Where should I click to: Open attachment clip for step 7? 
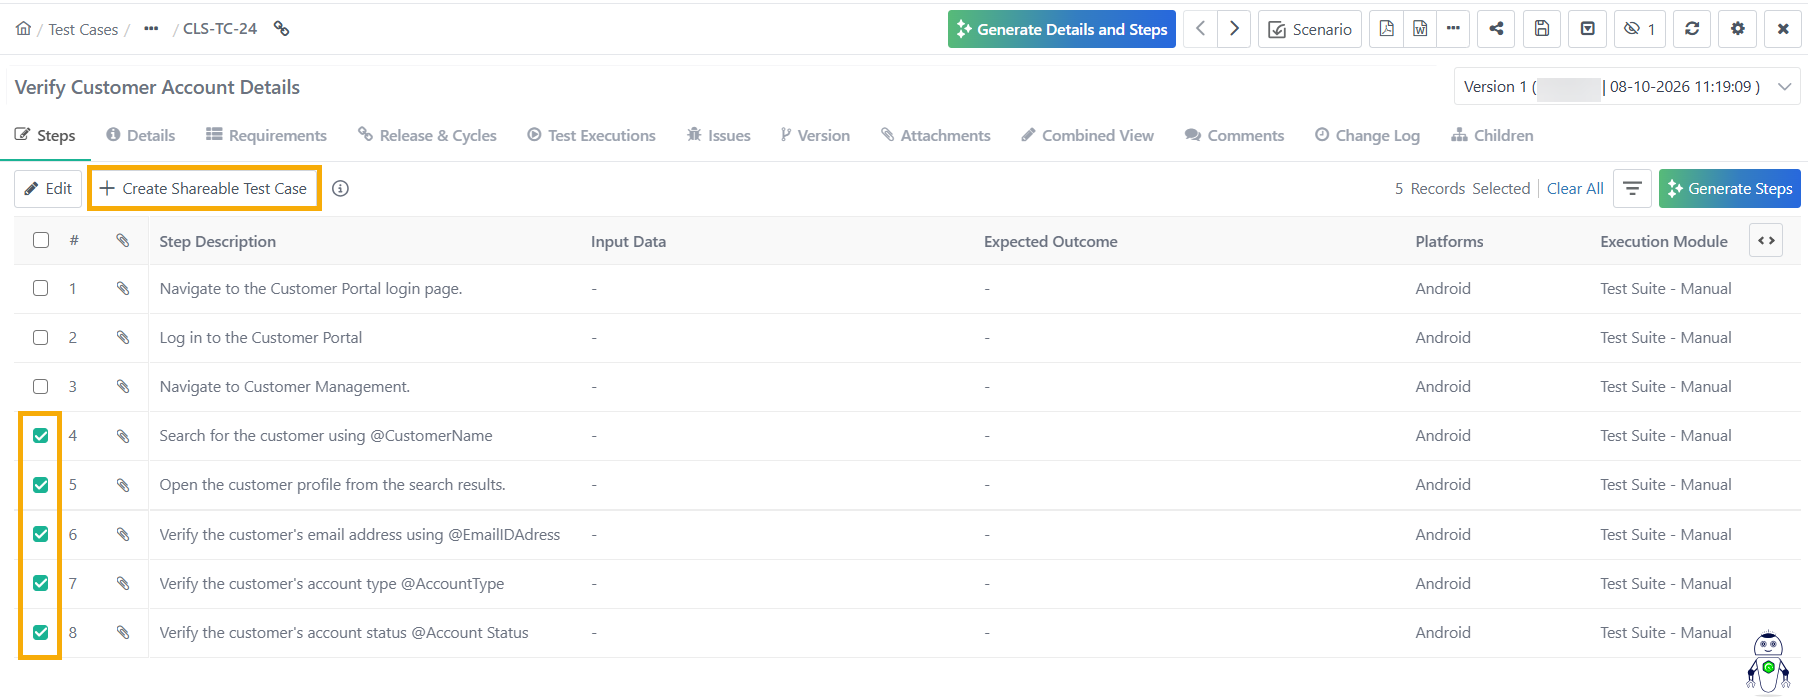pos(123,583)
